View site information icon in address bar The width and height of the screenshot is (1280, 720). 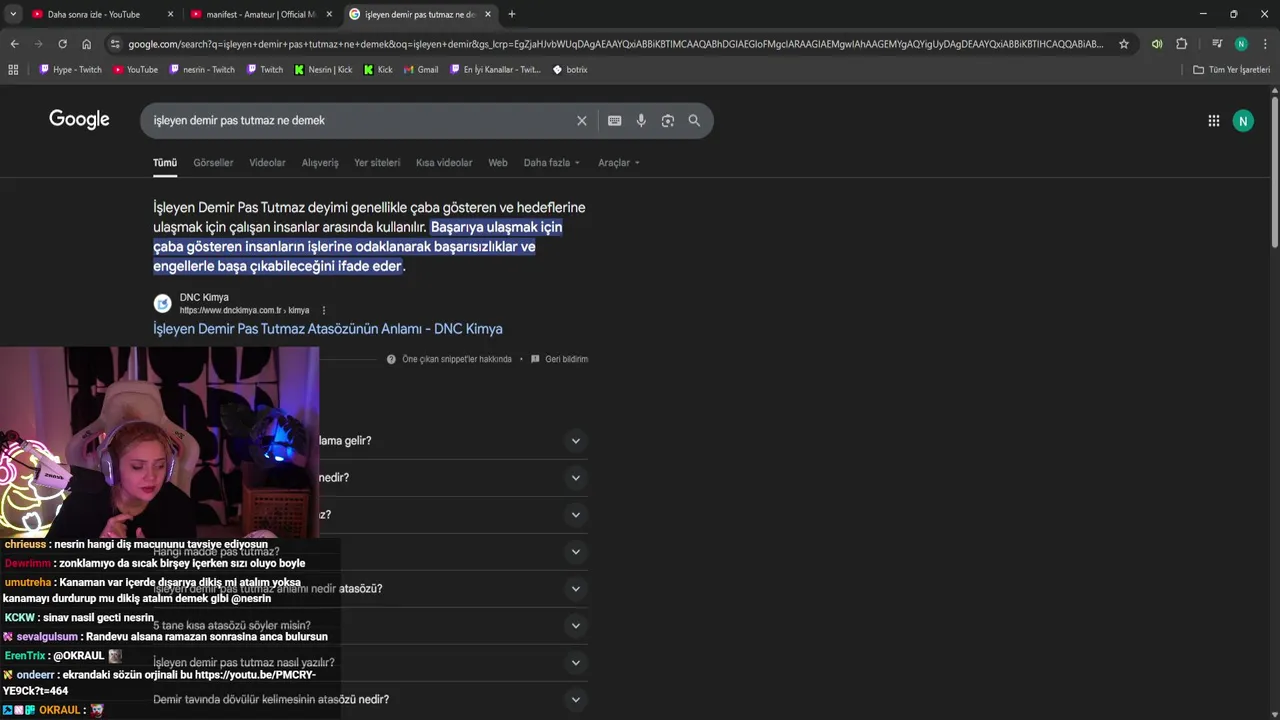[x=115, y=44]
